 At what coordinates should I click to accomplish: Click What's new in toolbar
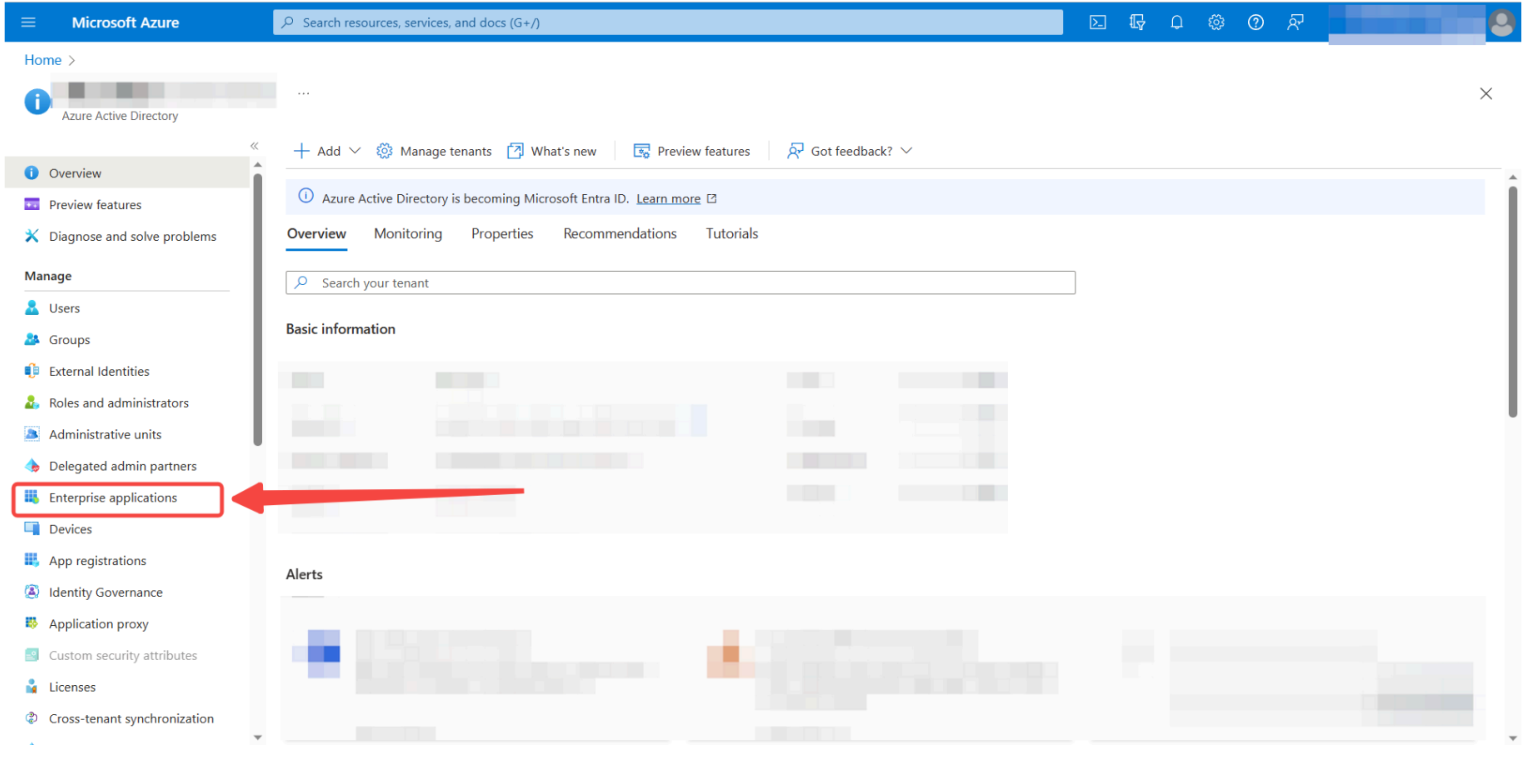552,151
